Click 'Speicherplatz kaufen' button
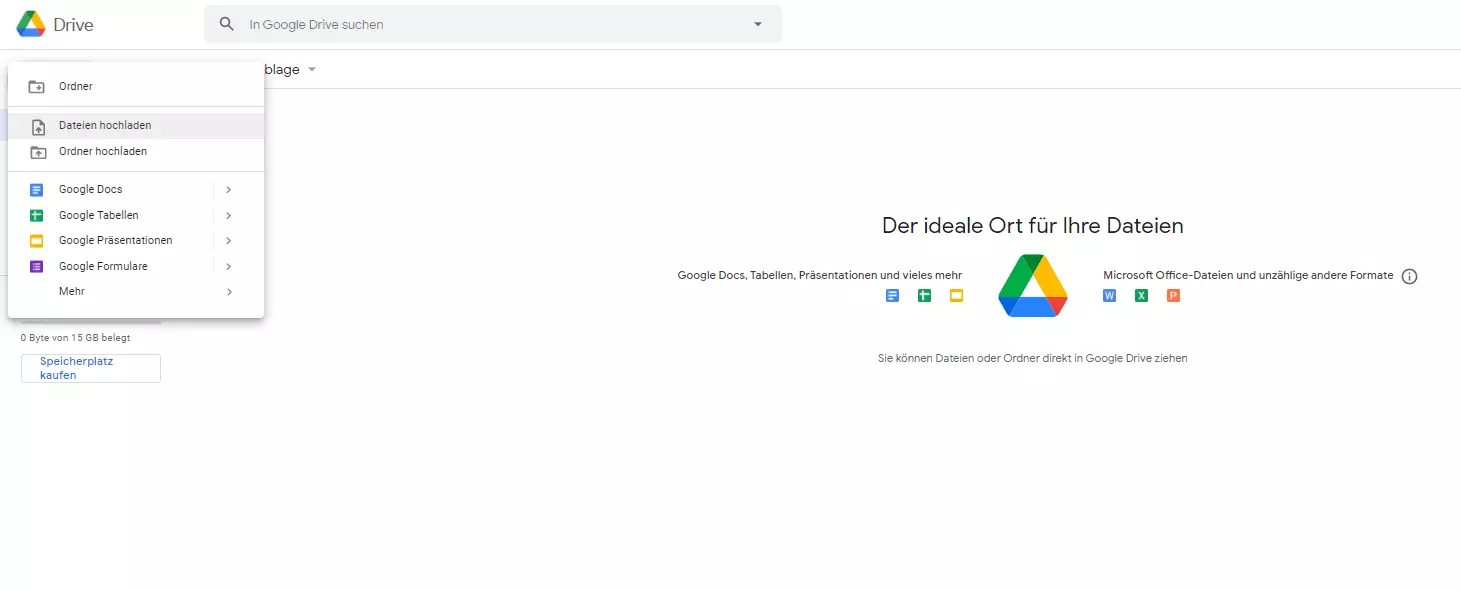The width and height of the screenshot is (1461, 590). (x=91, y=368)
